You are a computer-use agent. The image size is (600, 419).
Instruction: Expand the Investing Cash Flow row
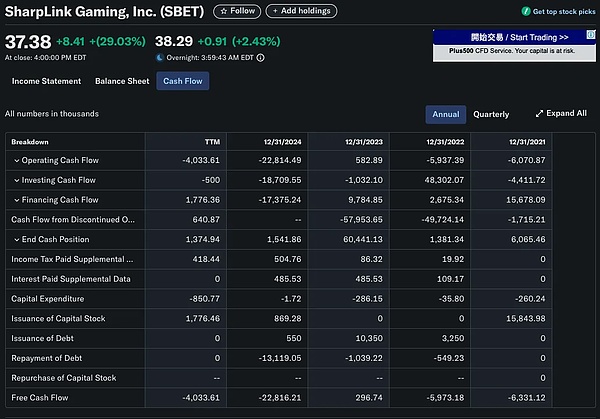(17, 180)
